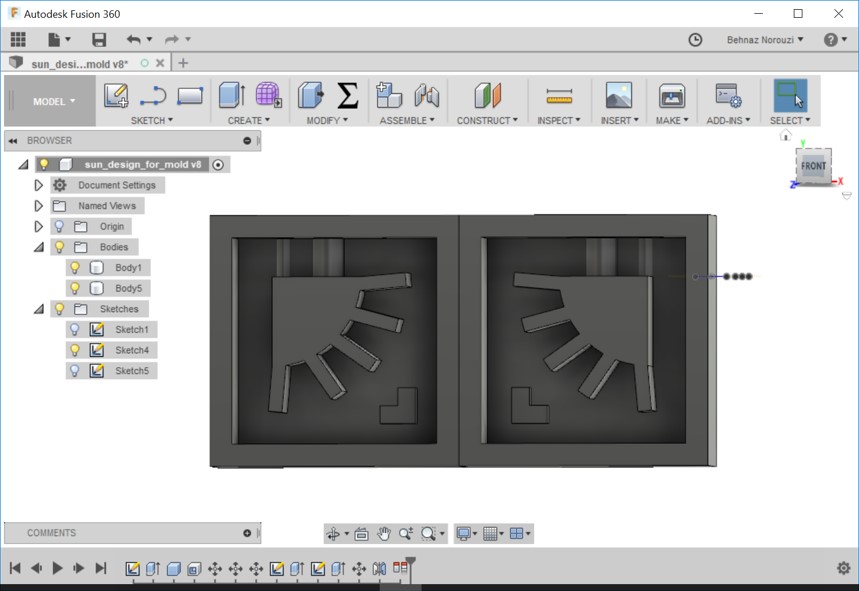Select the Press Pull tool
Image resolution: width=859 pixels, height=591 pixels.
coord(311,95)
